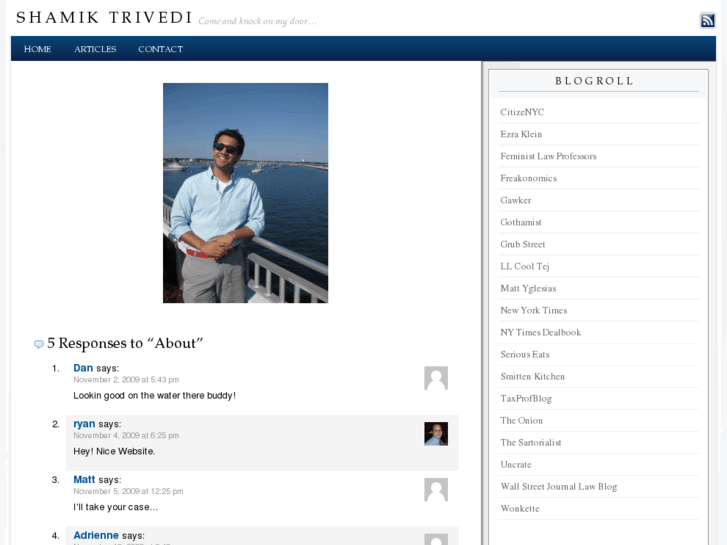The width and height of the screenshot is (727, 545).
Task: Click the November 2, 2009 comment timestamp
Action: click(x=126, y=380)
